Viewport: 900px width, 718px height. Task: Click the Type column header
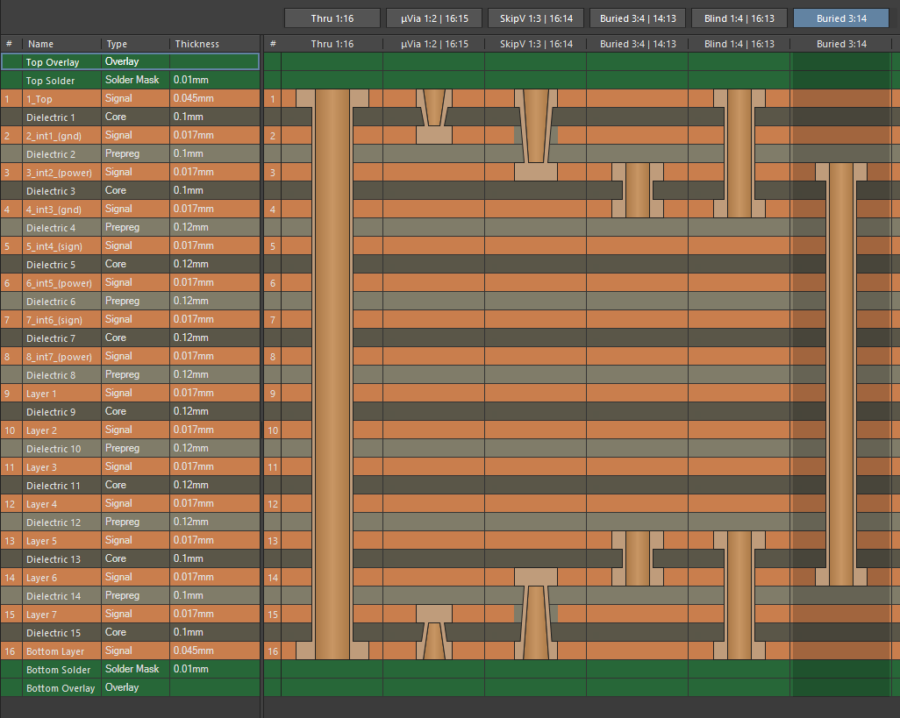pos(117,44)
